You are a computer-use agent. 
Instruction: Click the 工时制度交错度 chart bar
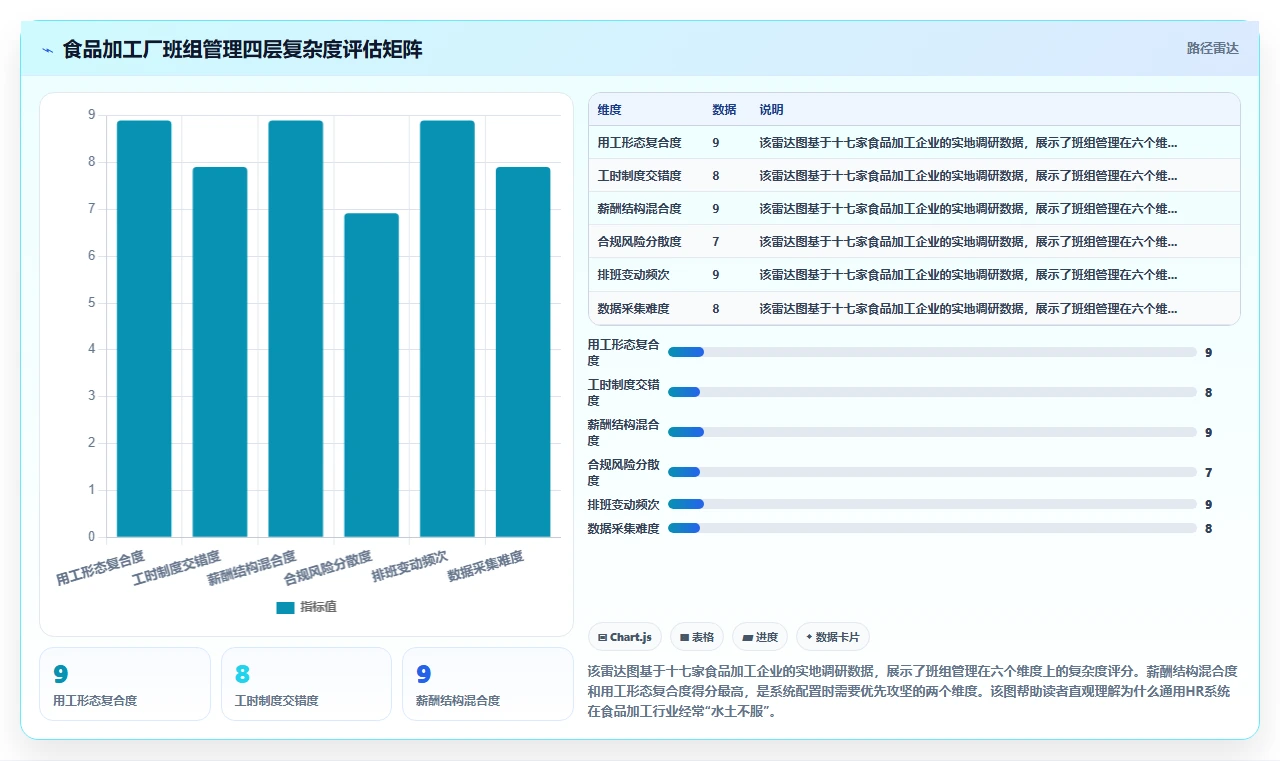pos(220,352)
